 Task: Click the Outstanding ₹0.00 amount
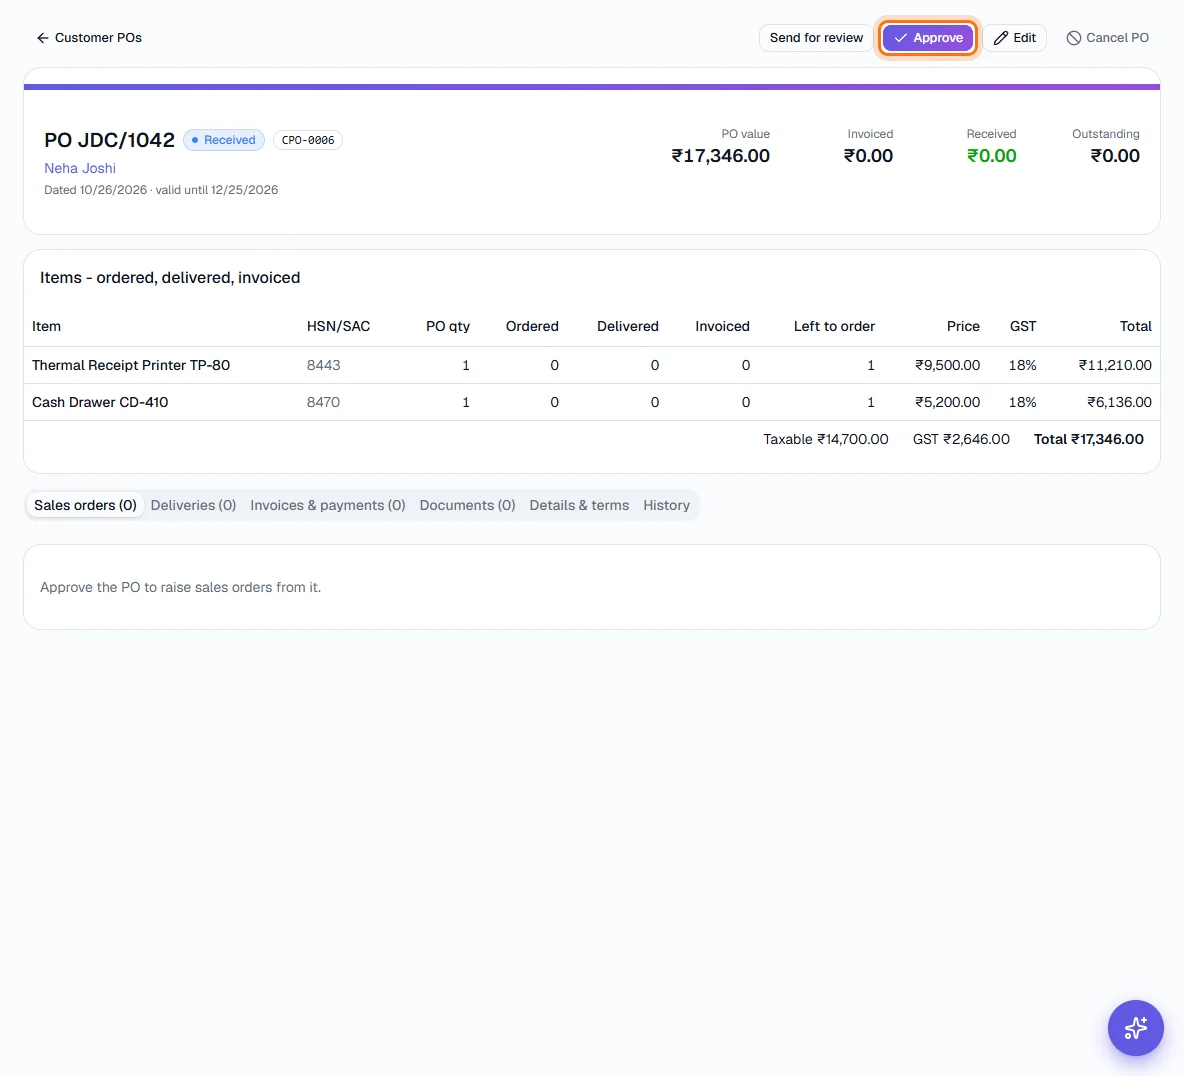(x=1115, y=156)
